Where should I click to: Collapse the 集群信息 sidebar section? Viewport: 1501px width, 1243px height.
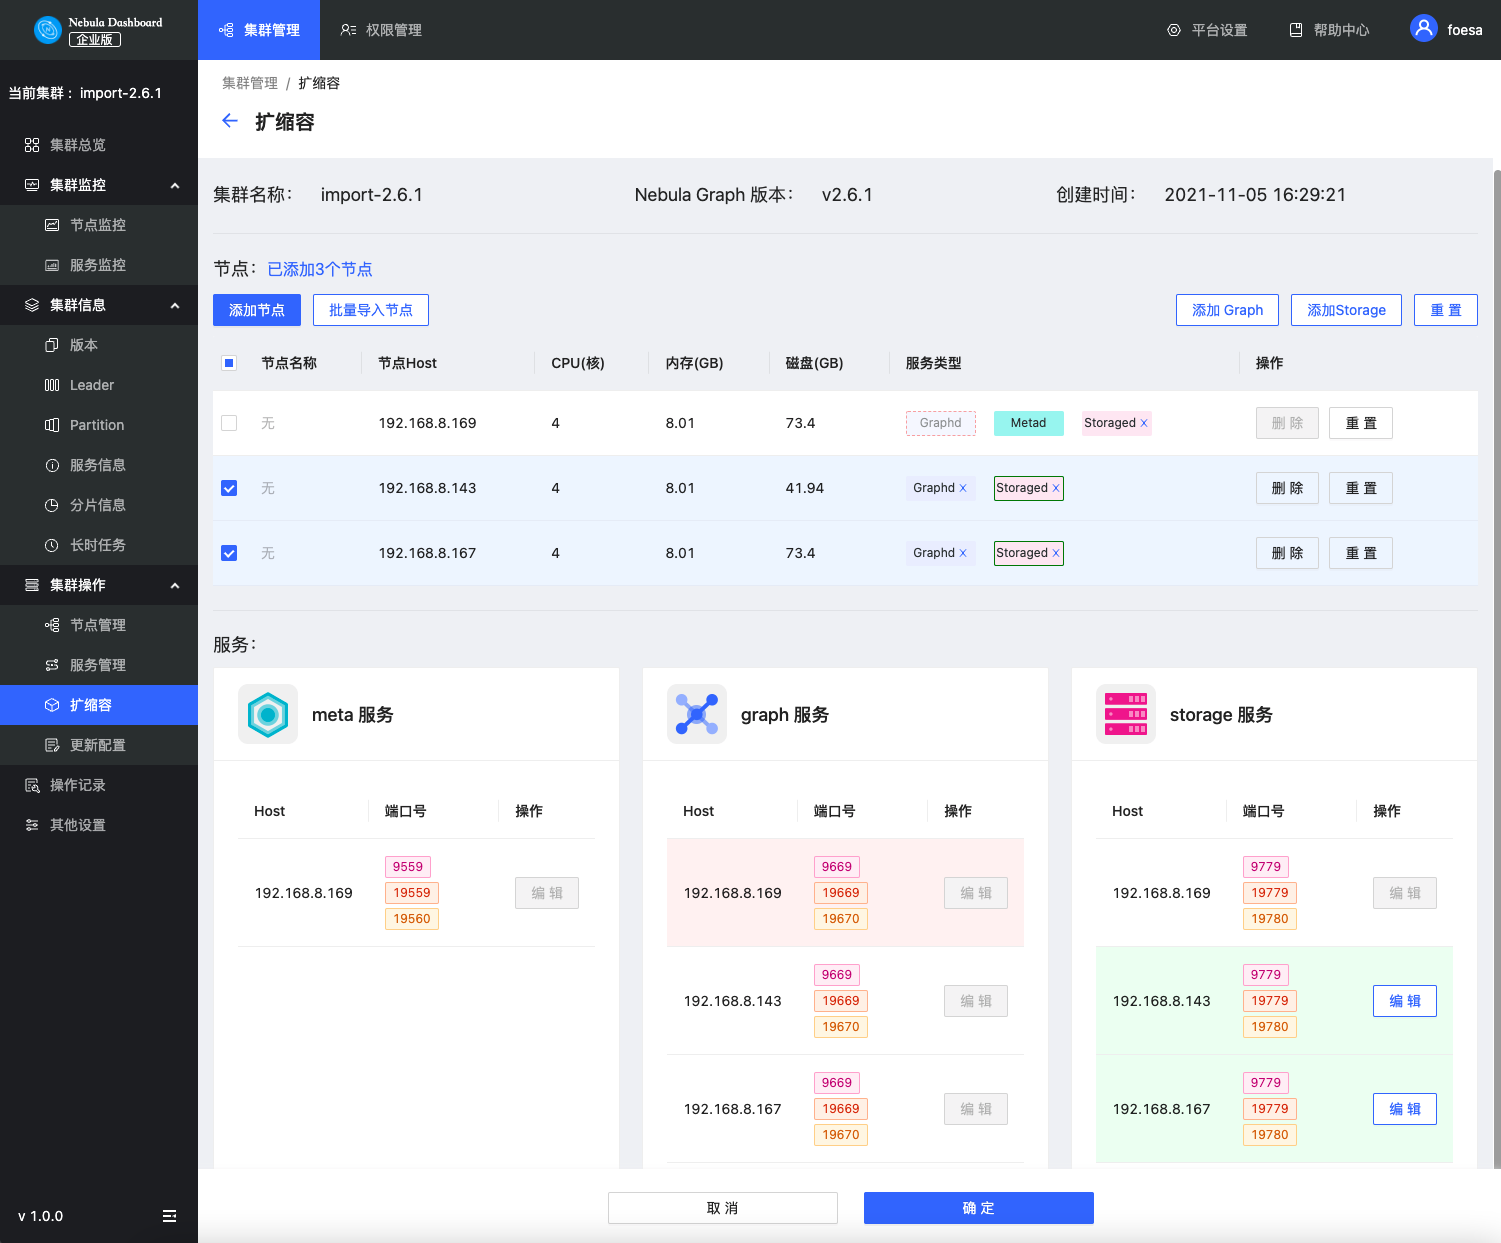click(175, 305)
